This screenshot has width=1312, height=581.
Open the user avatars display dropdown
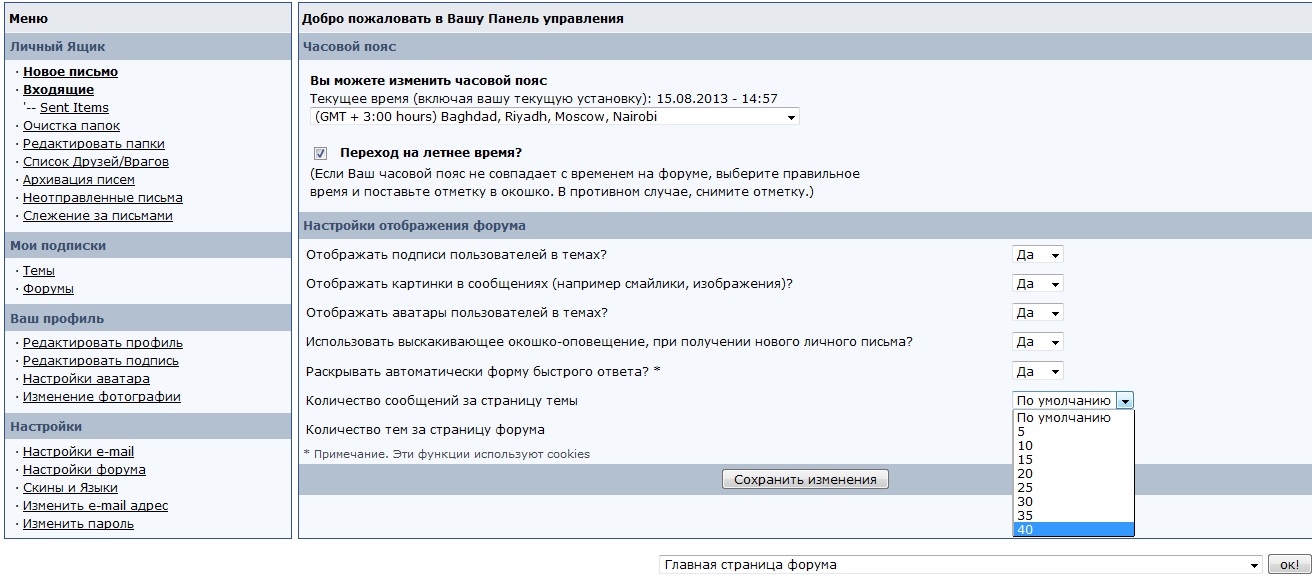[1037, 313]
